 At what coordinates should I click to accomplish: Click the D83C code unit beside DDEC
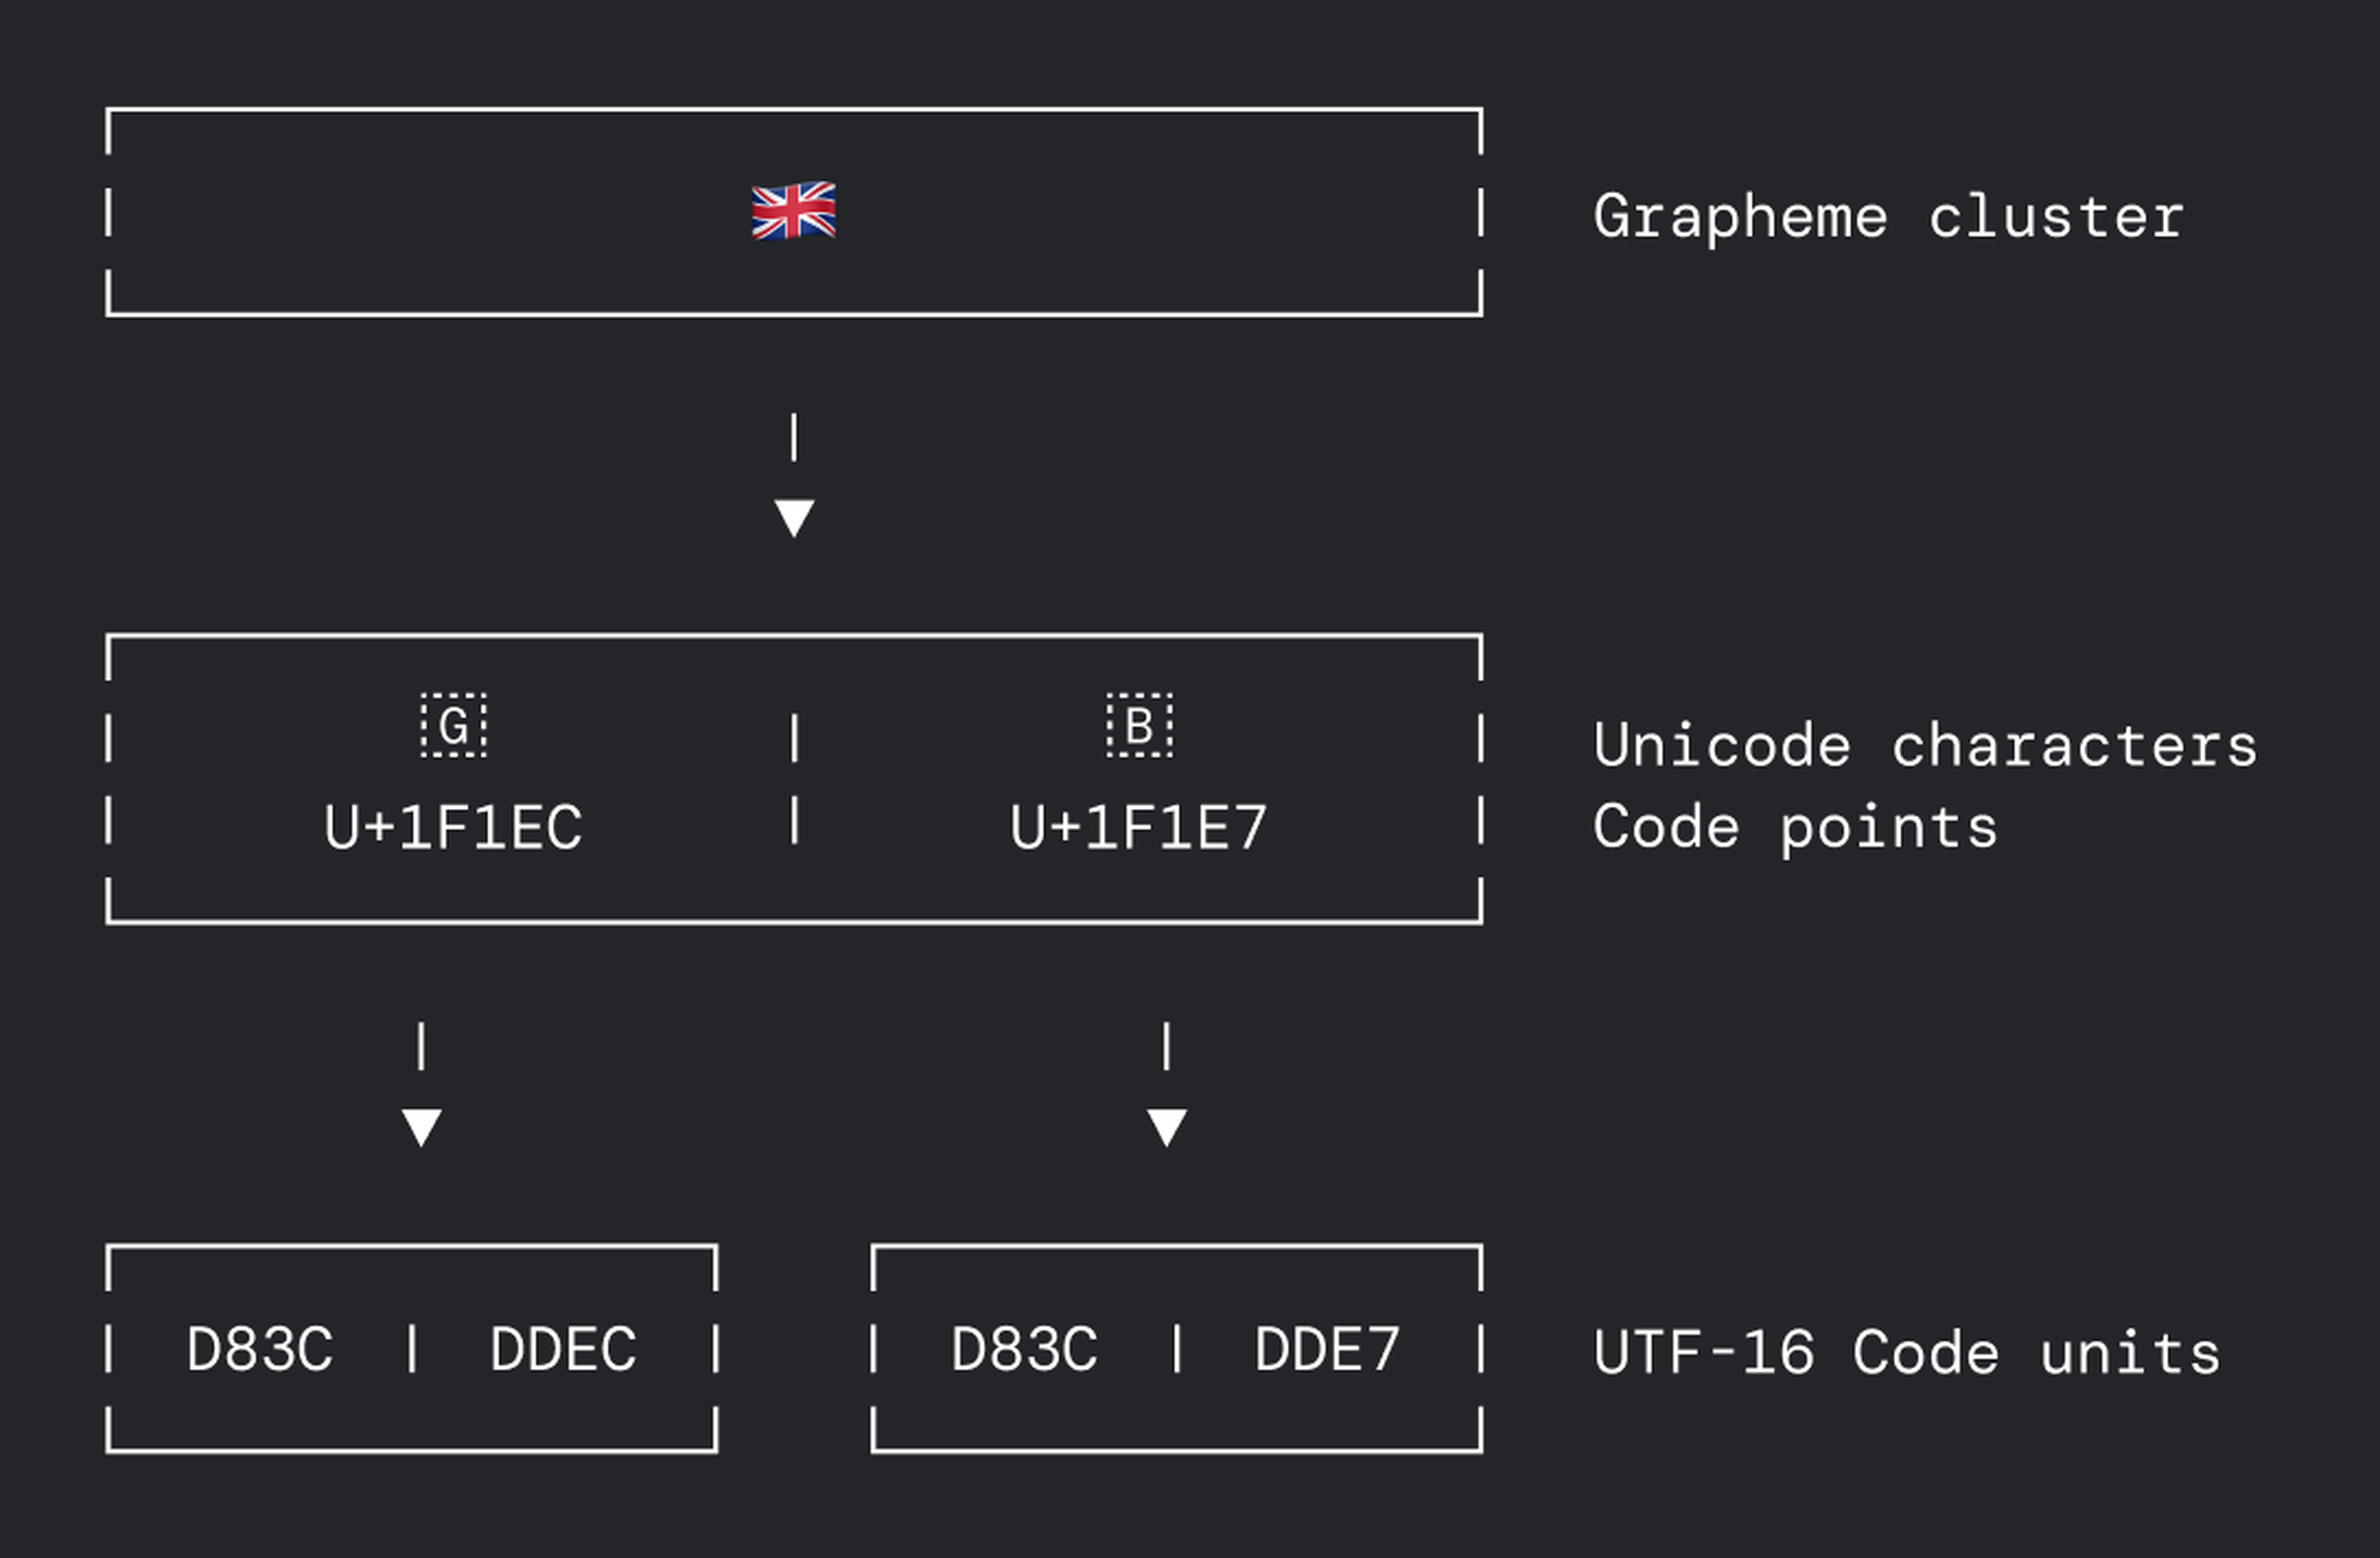click(260, 1349)
